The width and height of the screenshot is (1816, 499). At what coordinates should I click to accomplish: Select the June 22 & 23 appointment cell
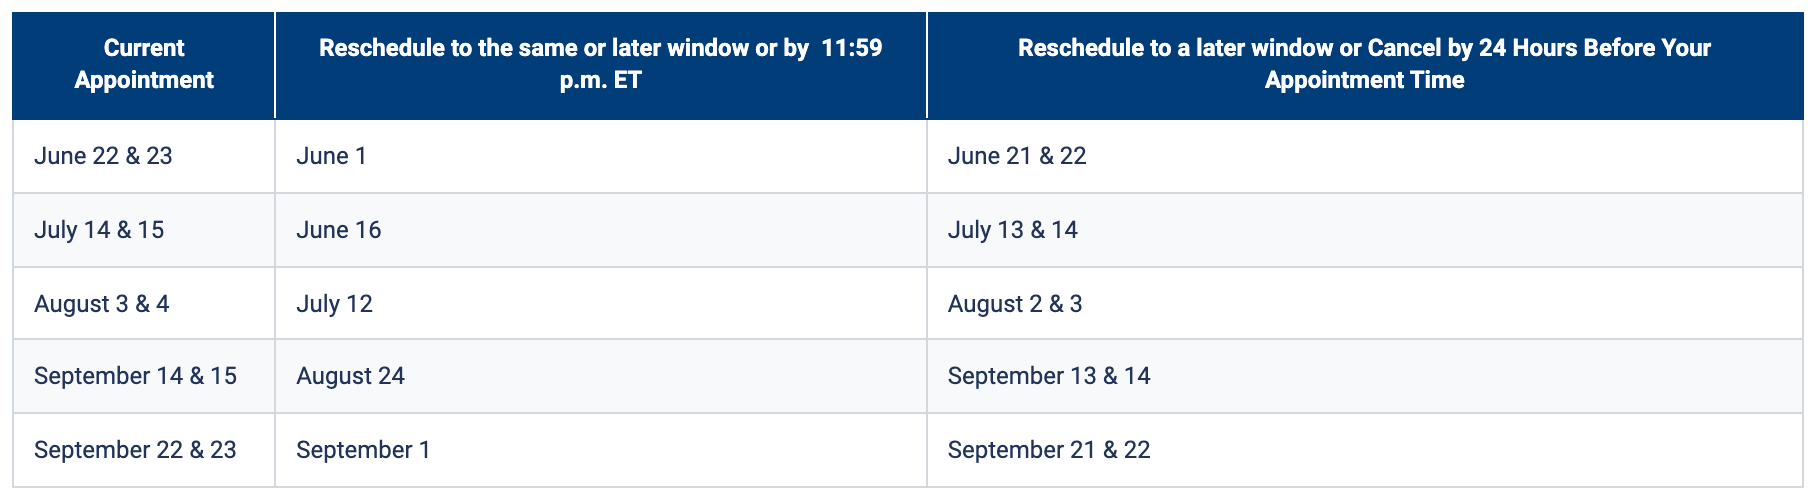(103, 156)
